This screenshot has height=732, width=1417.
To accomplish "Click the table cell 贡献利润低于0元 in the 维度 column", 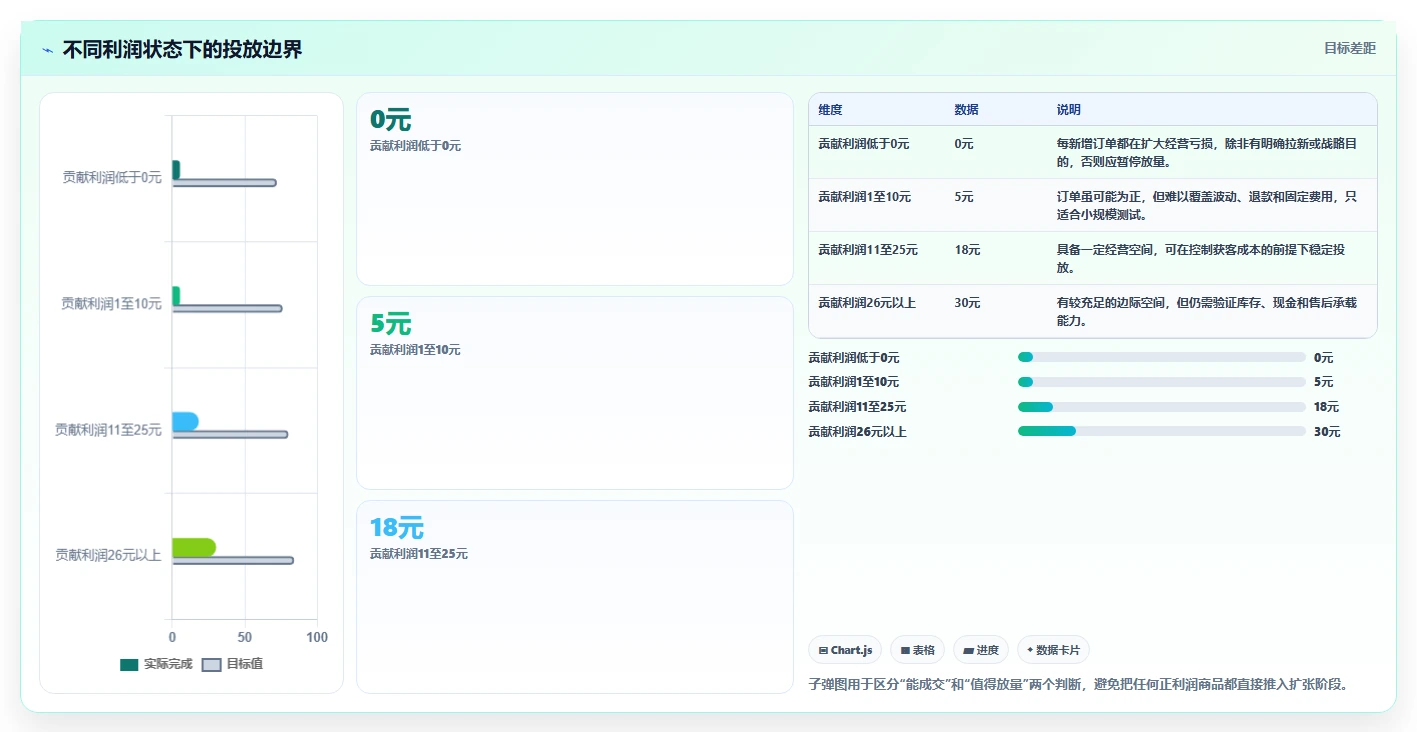I will tap(864, 144).
